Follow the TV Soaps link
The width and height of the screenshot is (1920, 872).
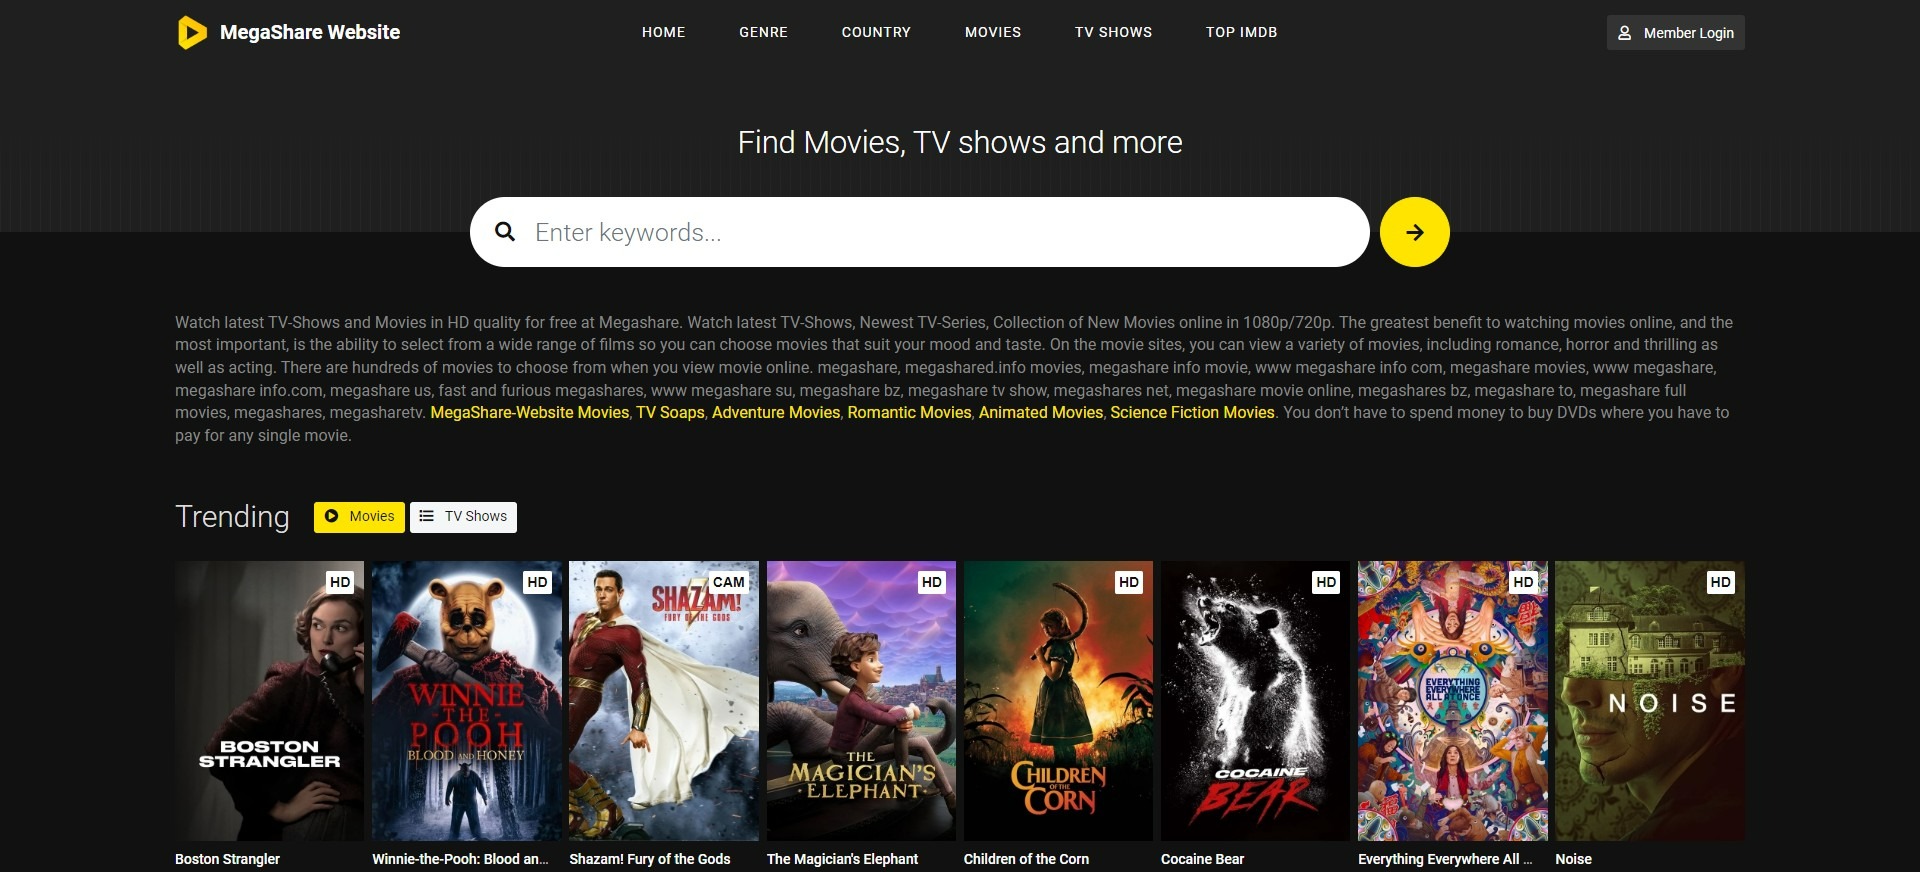click(670, 412)
